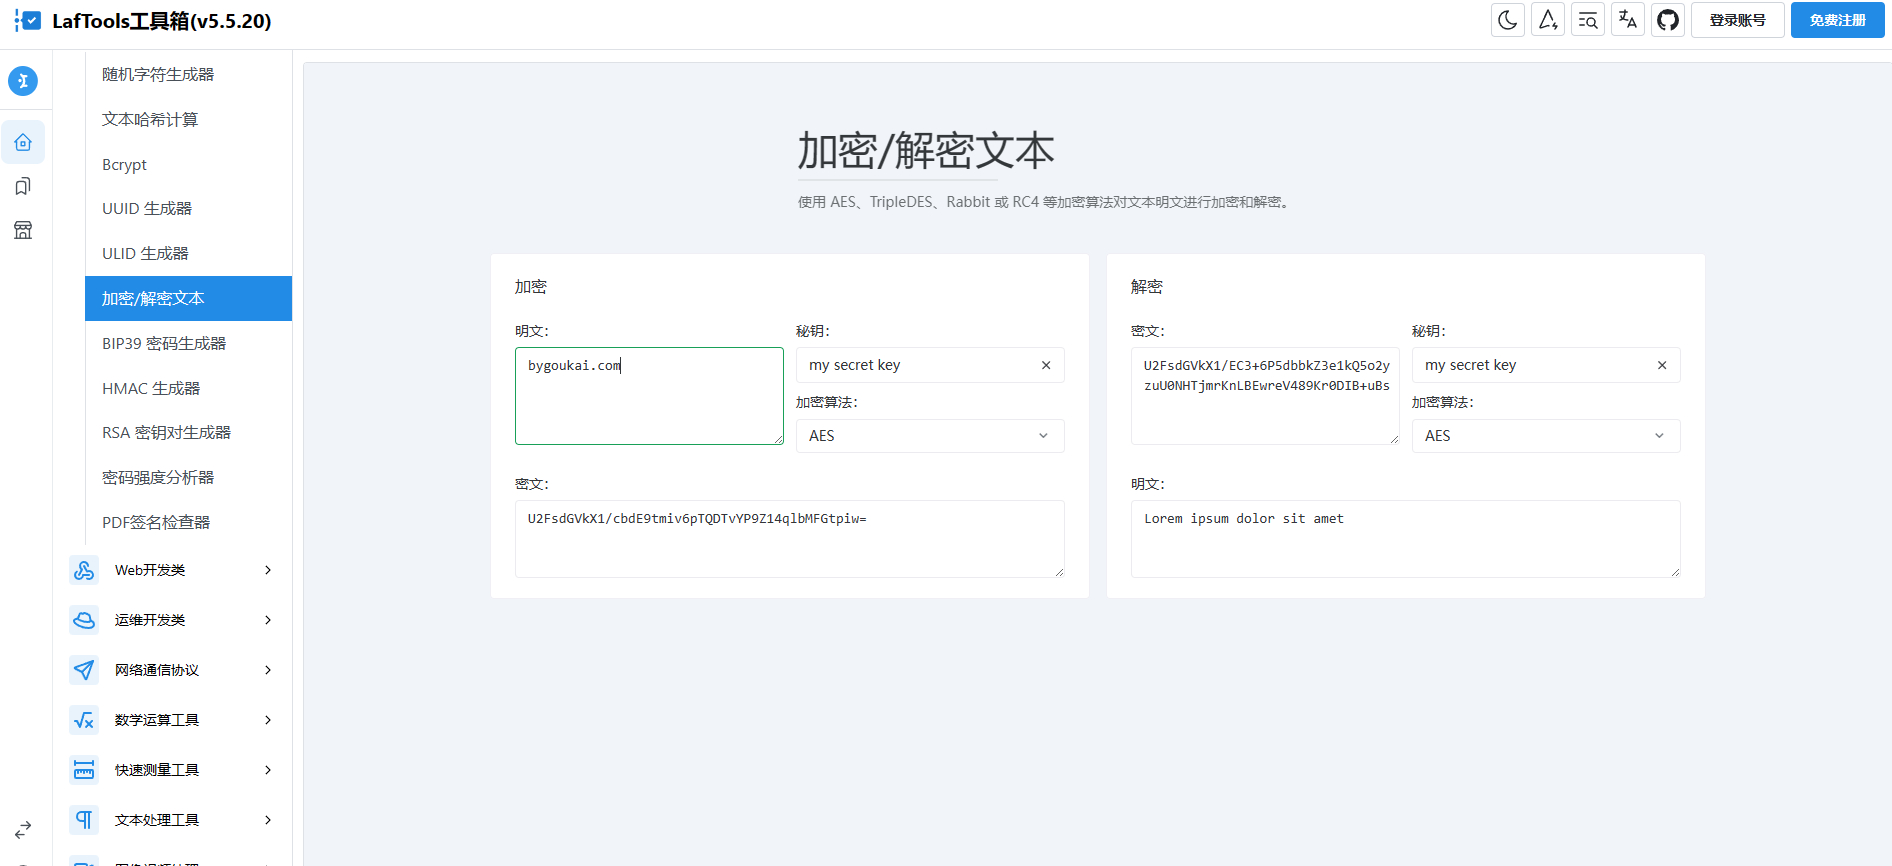1892x866 pixels.
Task: Expand the 数学运算工具 category
Action: (x=170, y=720)
